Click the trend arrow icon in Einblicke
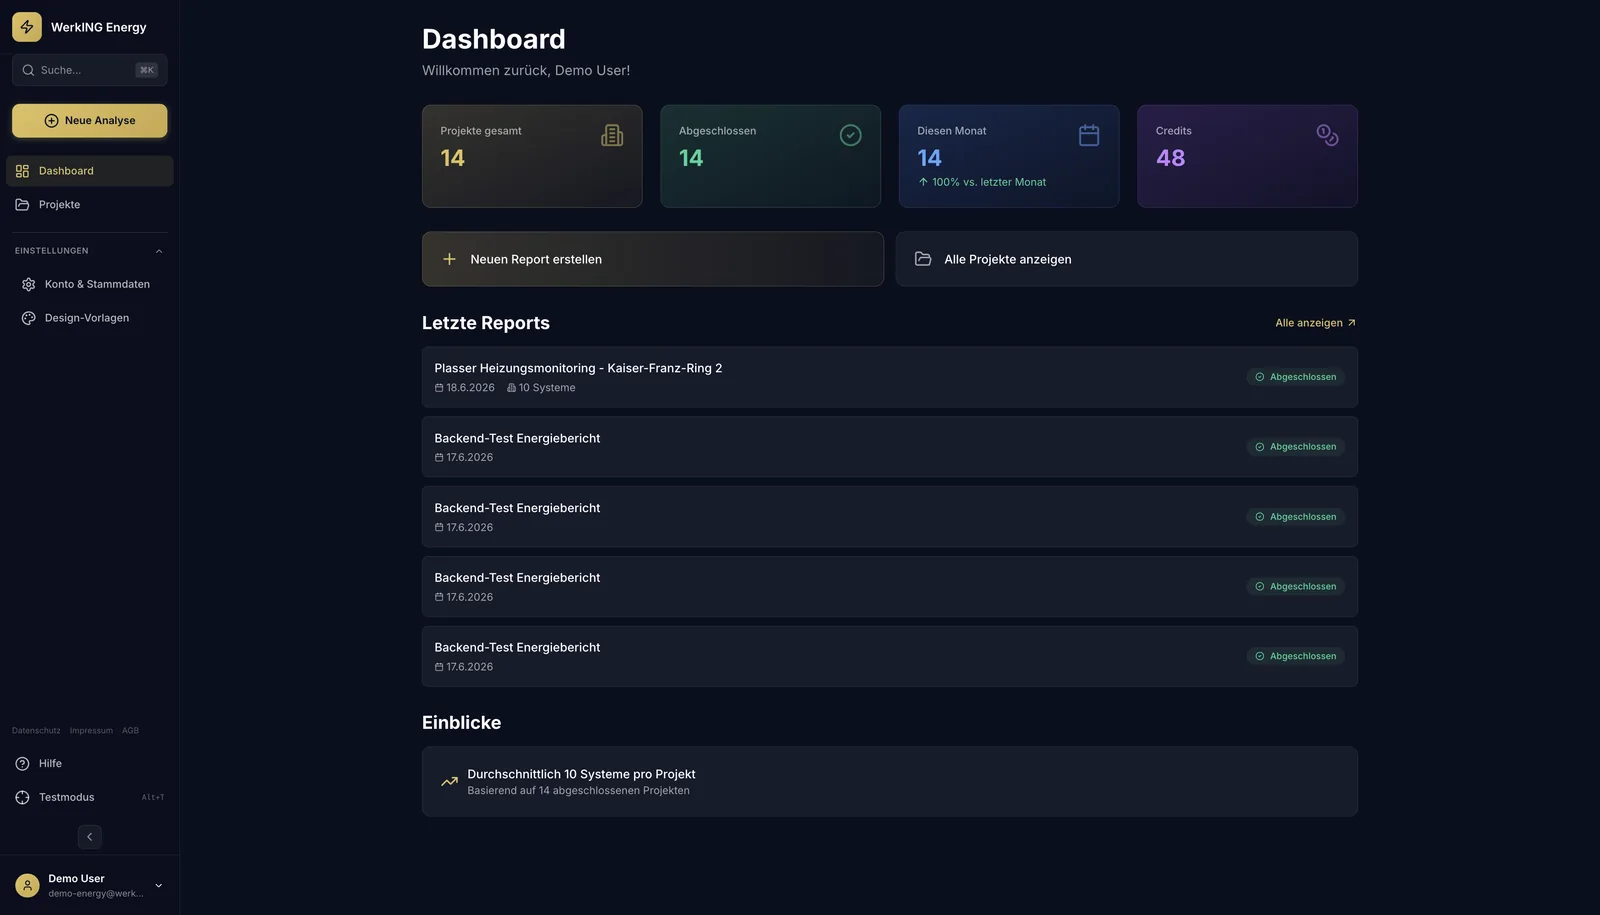The width and height of the screenshot is (1600, 915). (x=450, y=782)
